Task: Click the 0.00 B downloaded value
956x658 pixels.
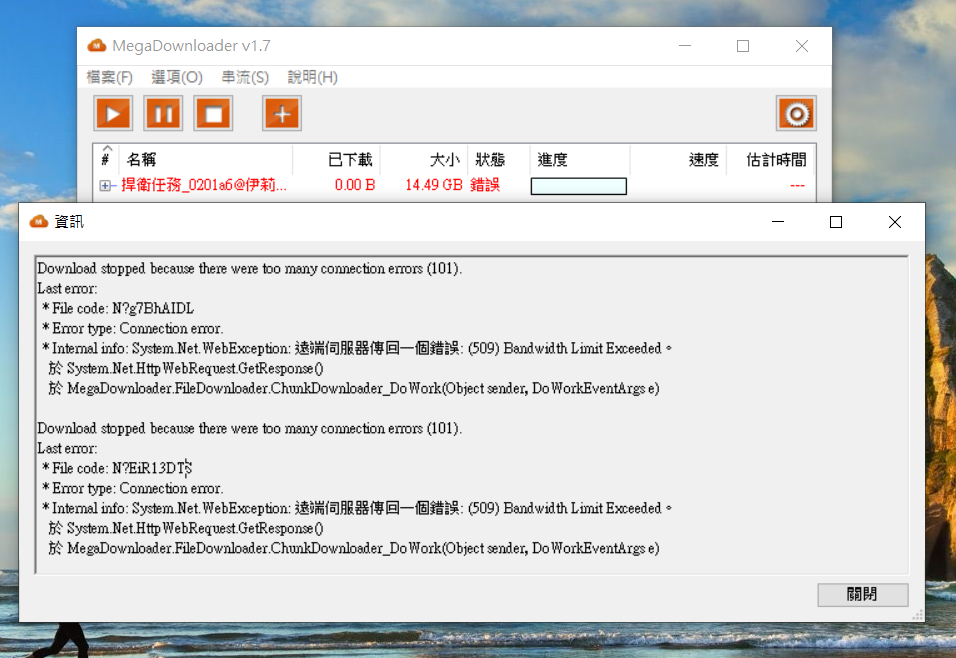Action: (x=355, y=185)
